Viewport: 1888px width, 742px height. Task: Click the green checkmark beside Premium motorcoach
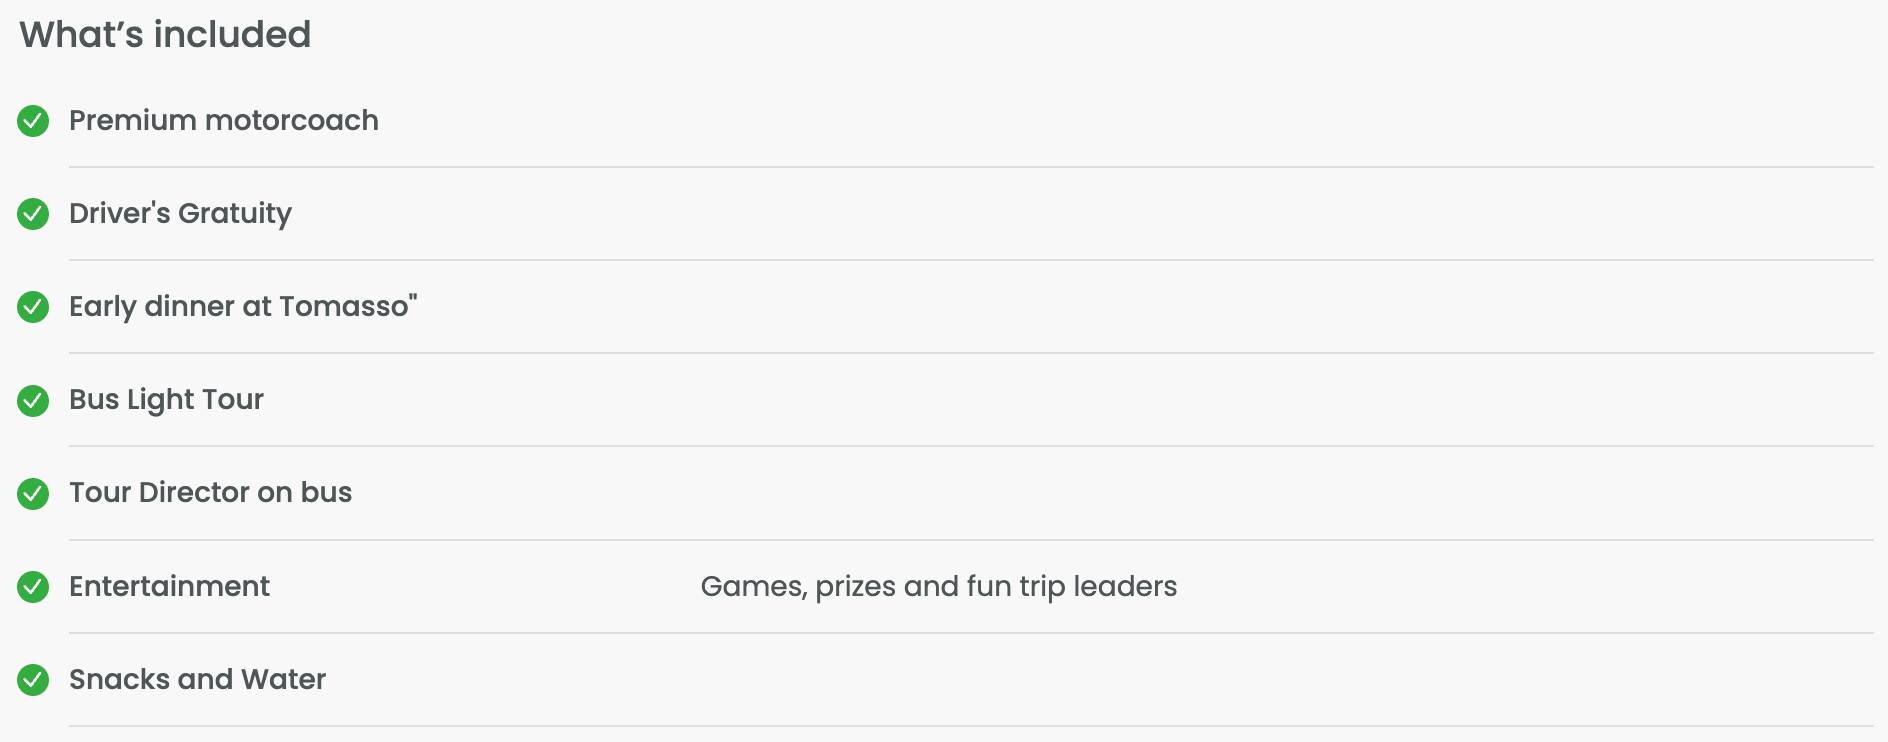[x=33, y=121]
